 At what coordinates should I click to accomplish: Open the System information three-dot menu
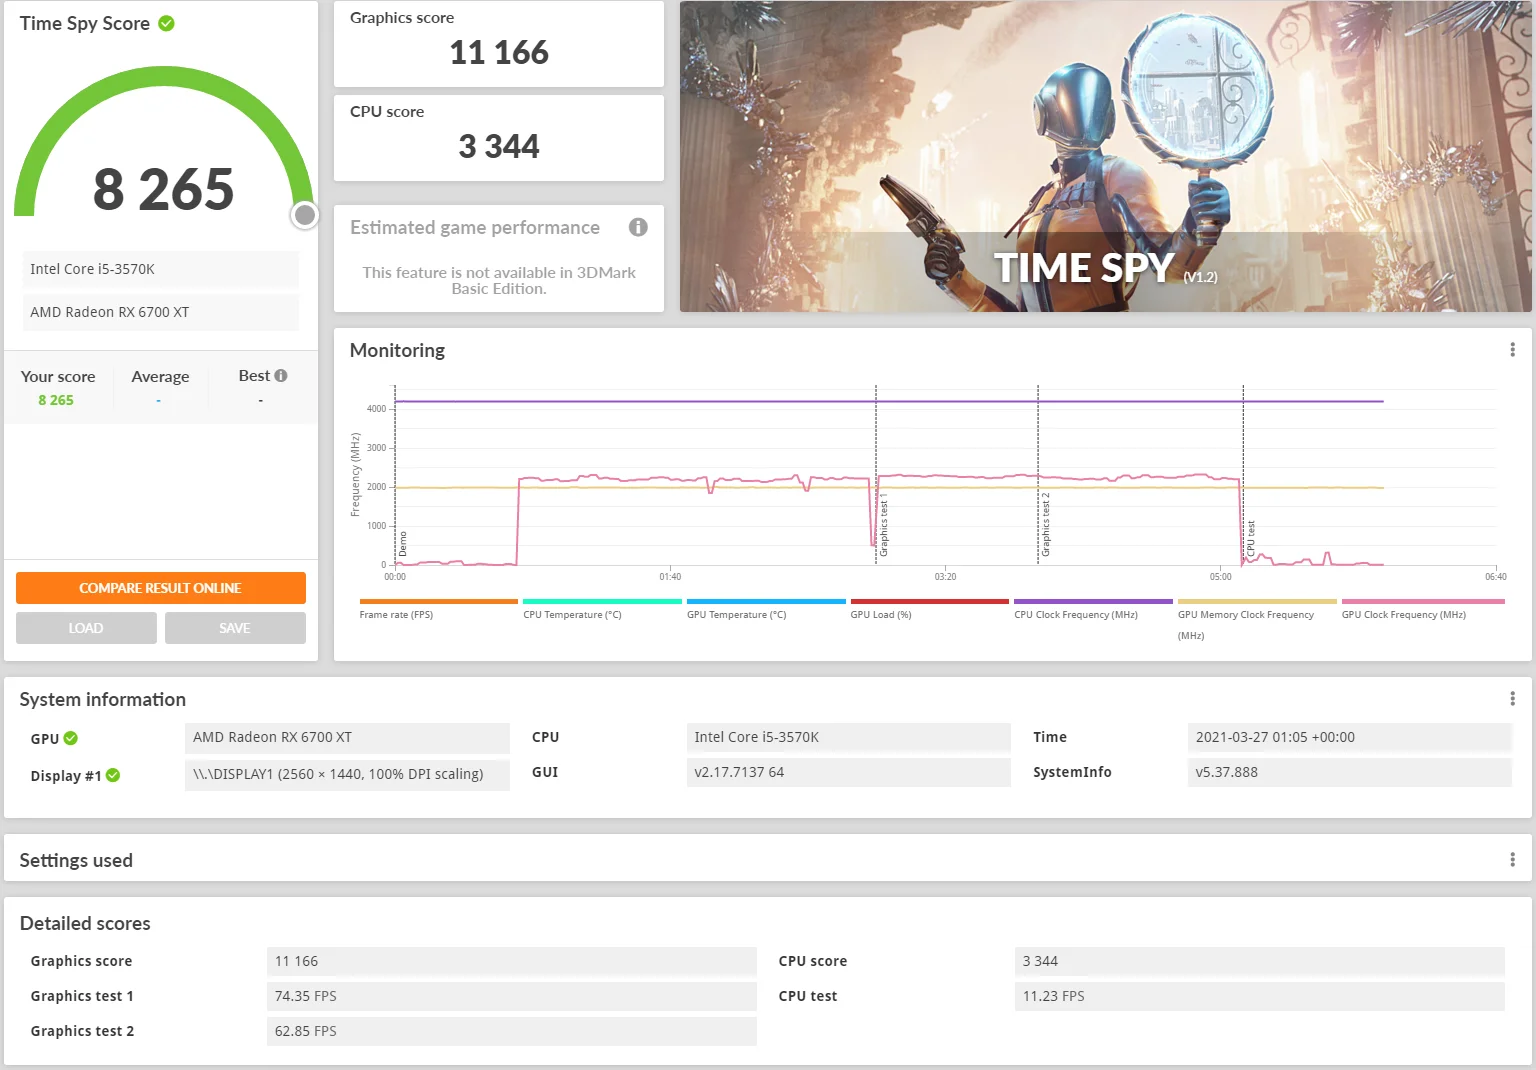1512,698
